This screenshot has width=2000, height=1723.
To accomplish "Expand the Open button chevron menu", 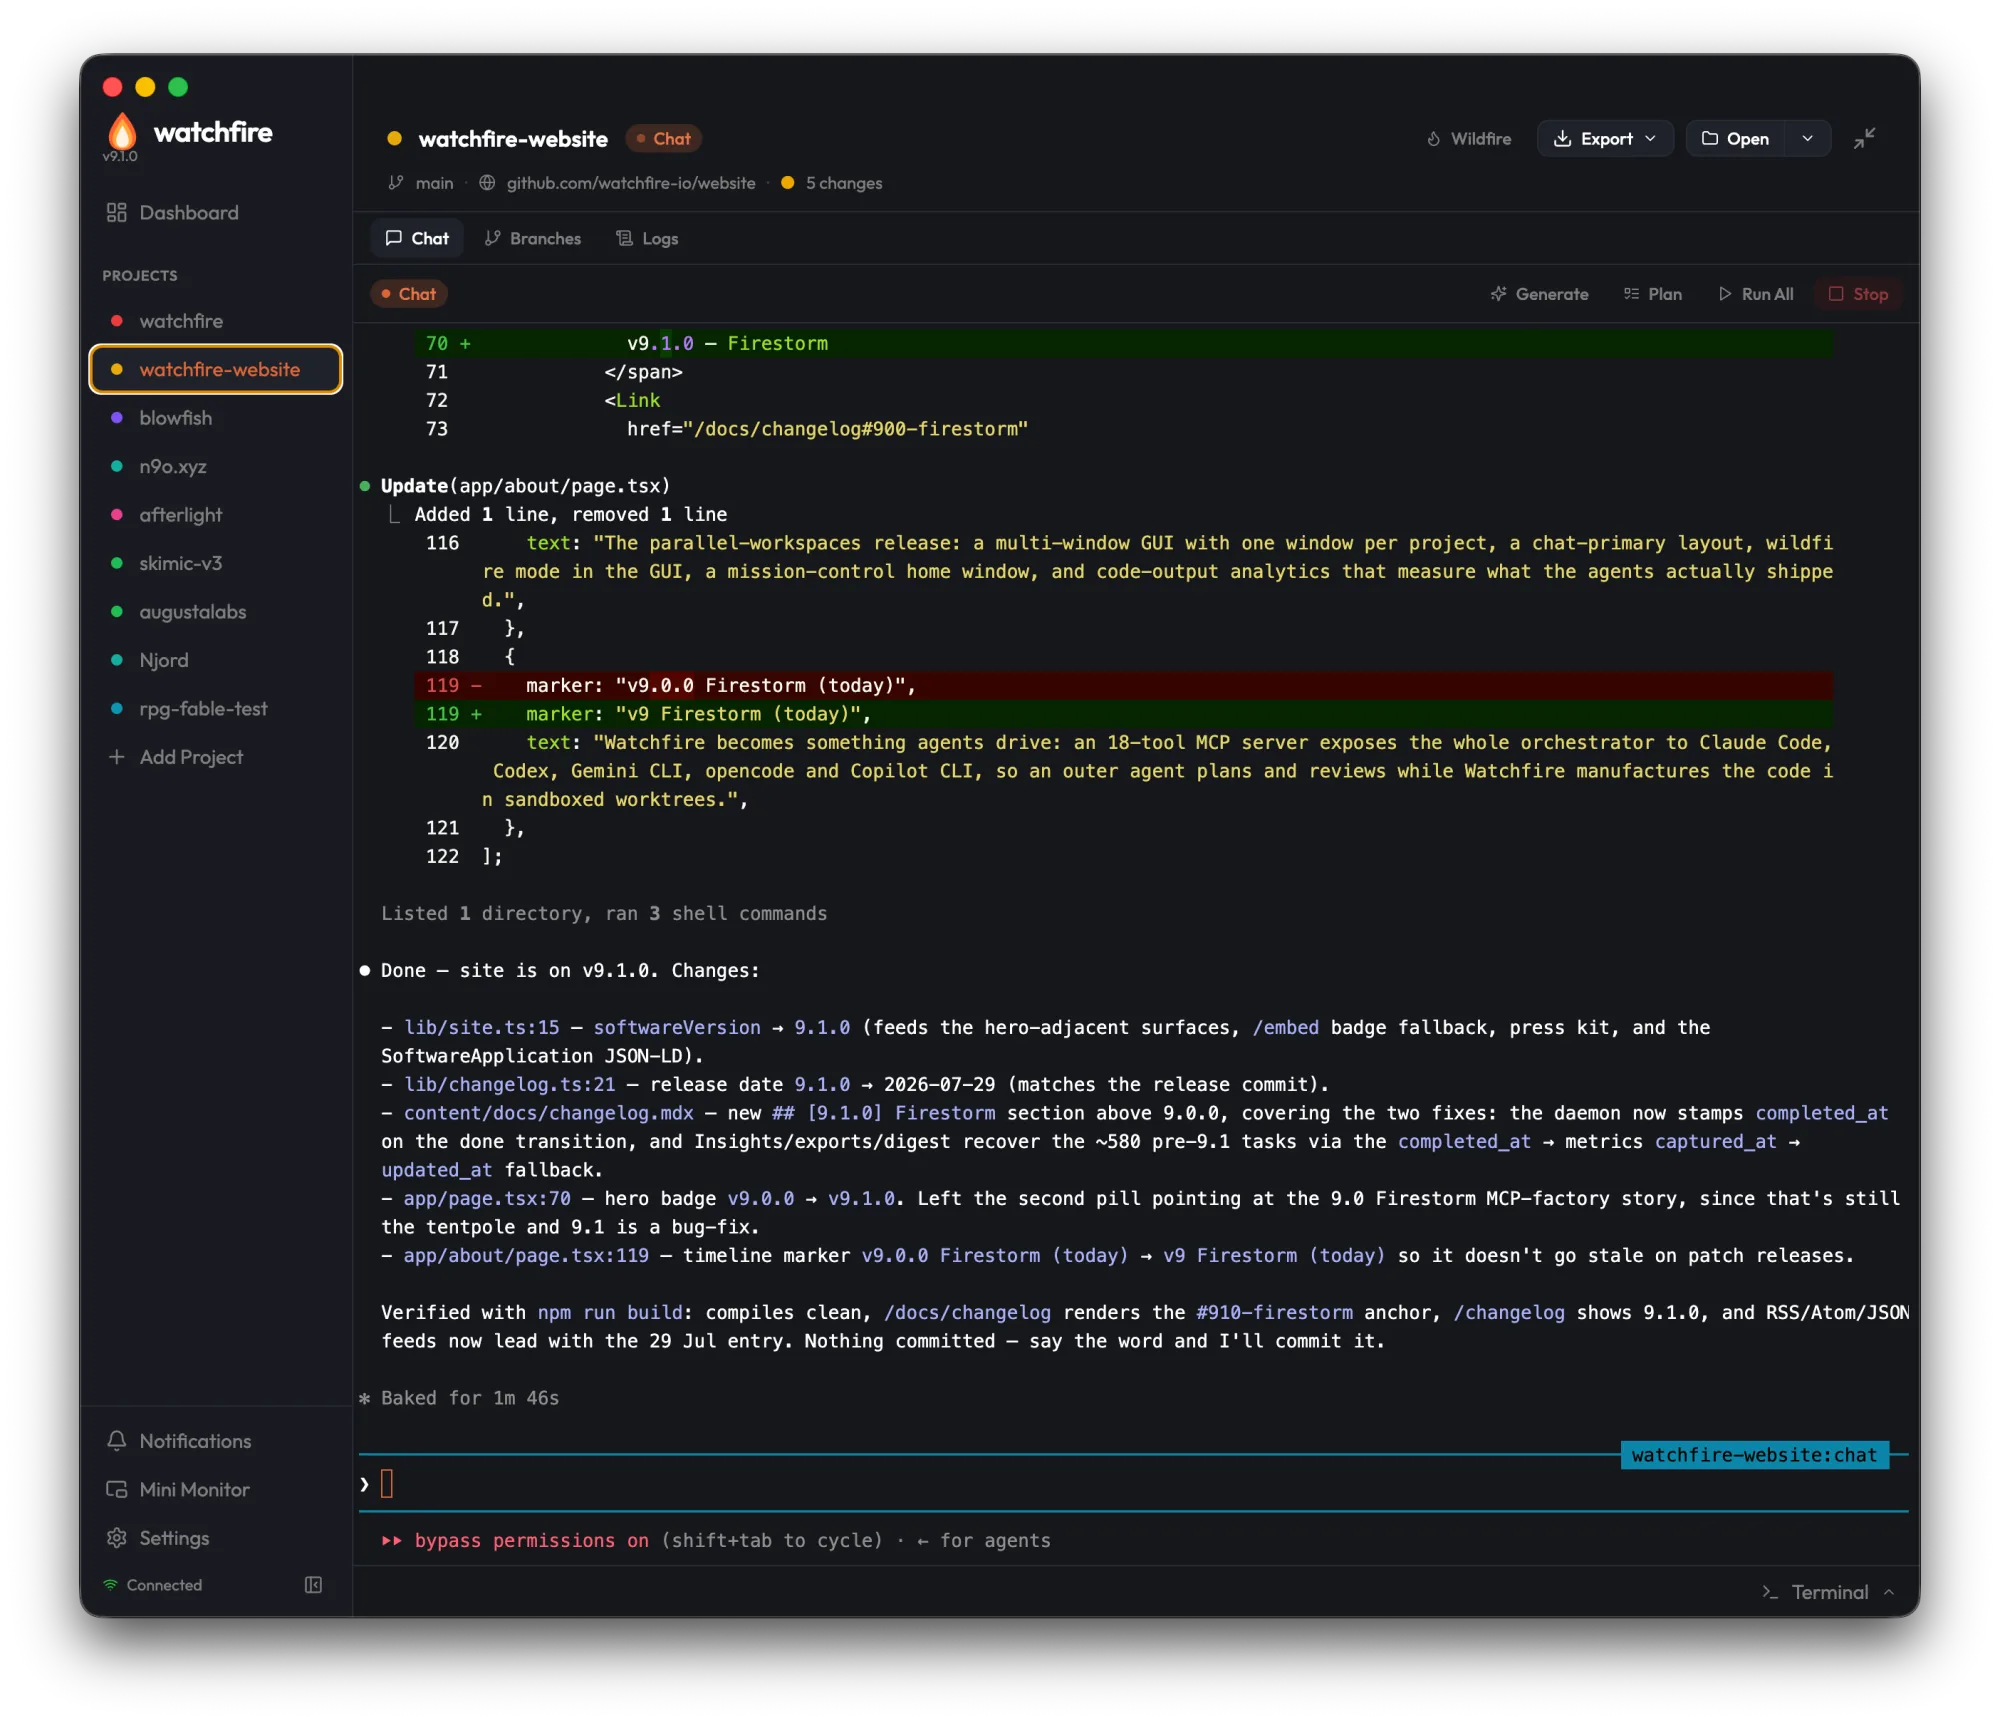I will [x=1807, y=139].
